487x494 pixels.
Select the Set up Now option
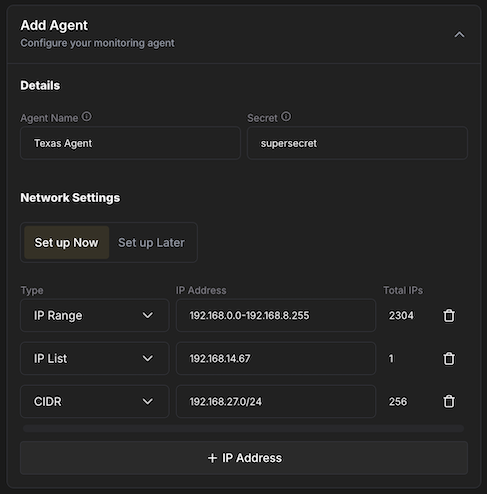pos(66,242)
